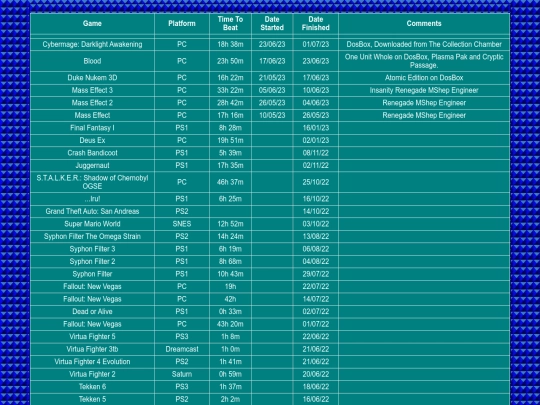The height and width of the screenshot is (405, 540).
Task: Select the Deus Ex game cell
Action: click(92, 141)
